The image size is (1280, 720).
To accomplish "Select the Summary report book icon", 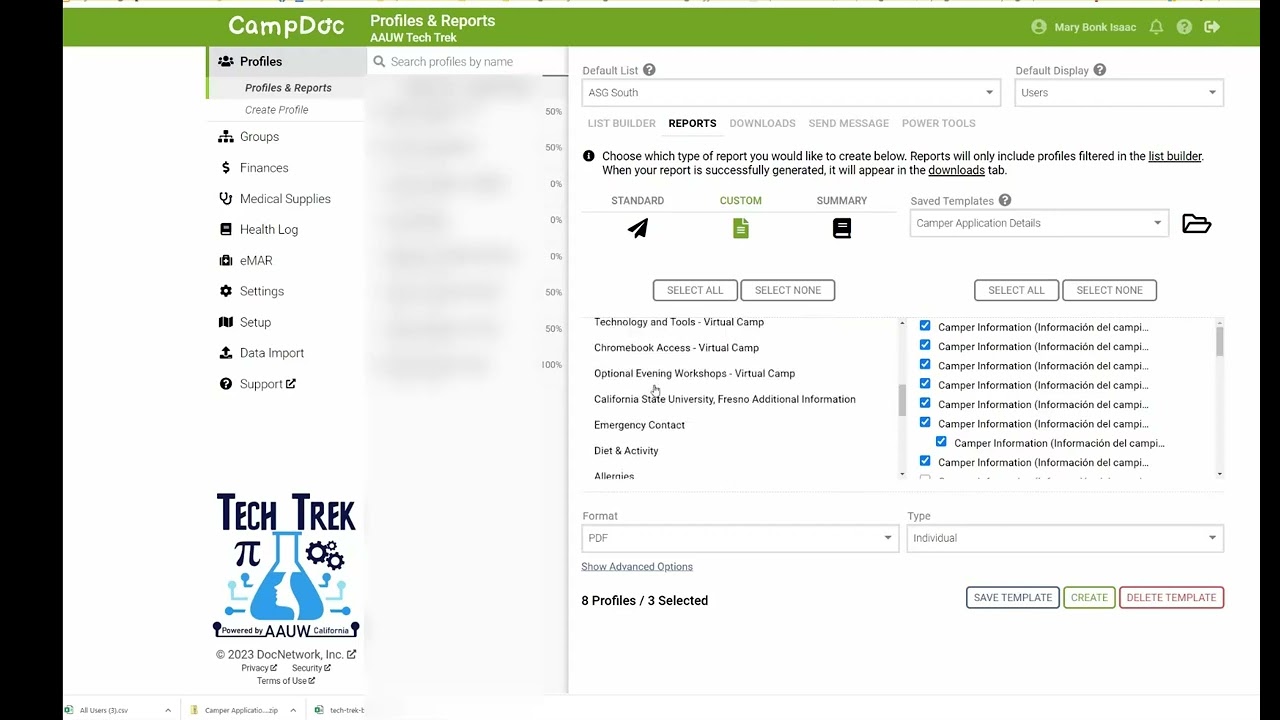I will pyautogui.click(x=842, y=229).
